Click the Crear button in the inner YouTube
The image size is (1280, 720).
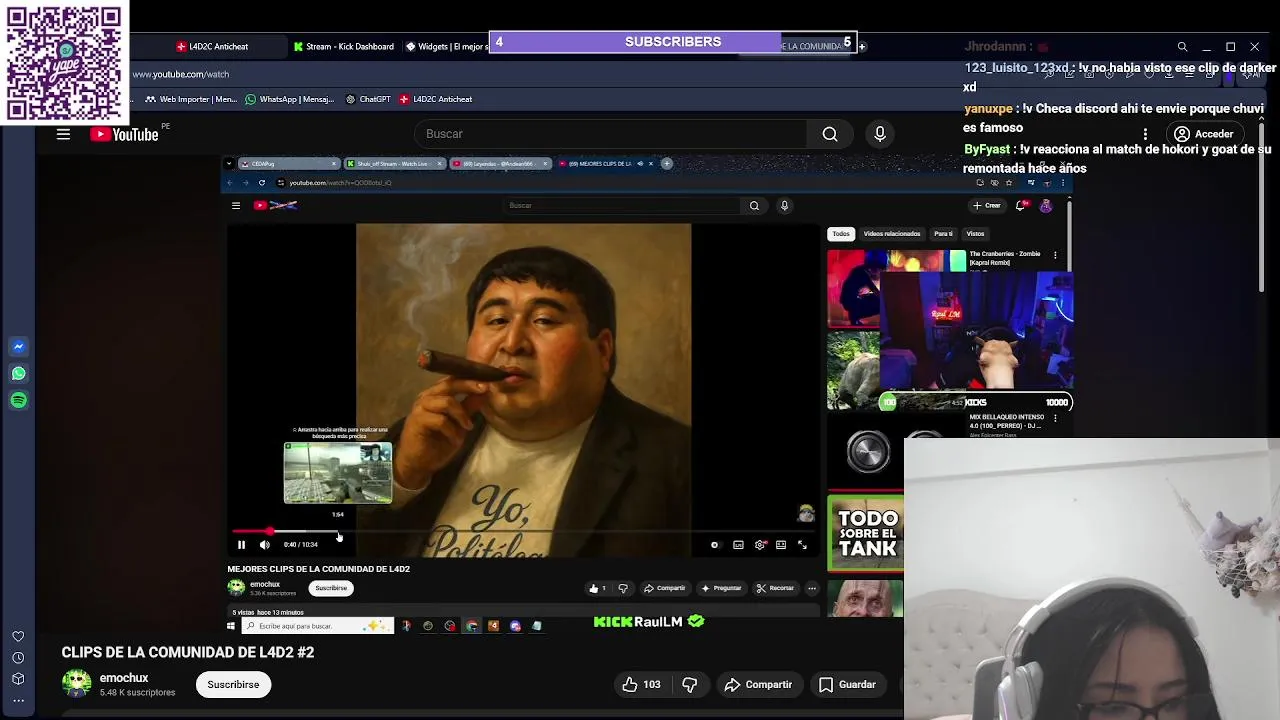987,206
